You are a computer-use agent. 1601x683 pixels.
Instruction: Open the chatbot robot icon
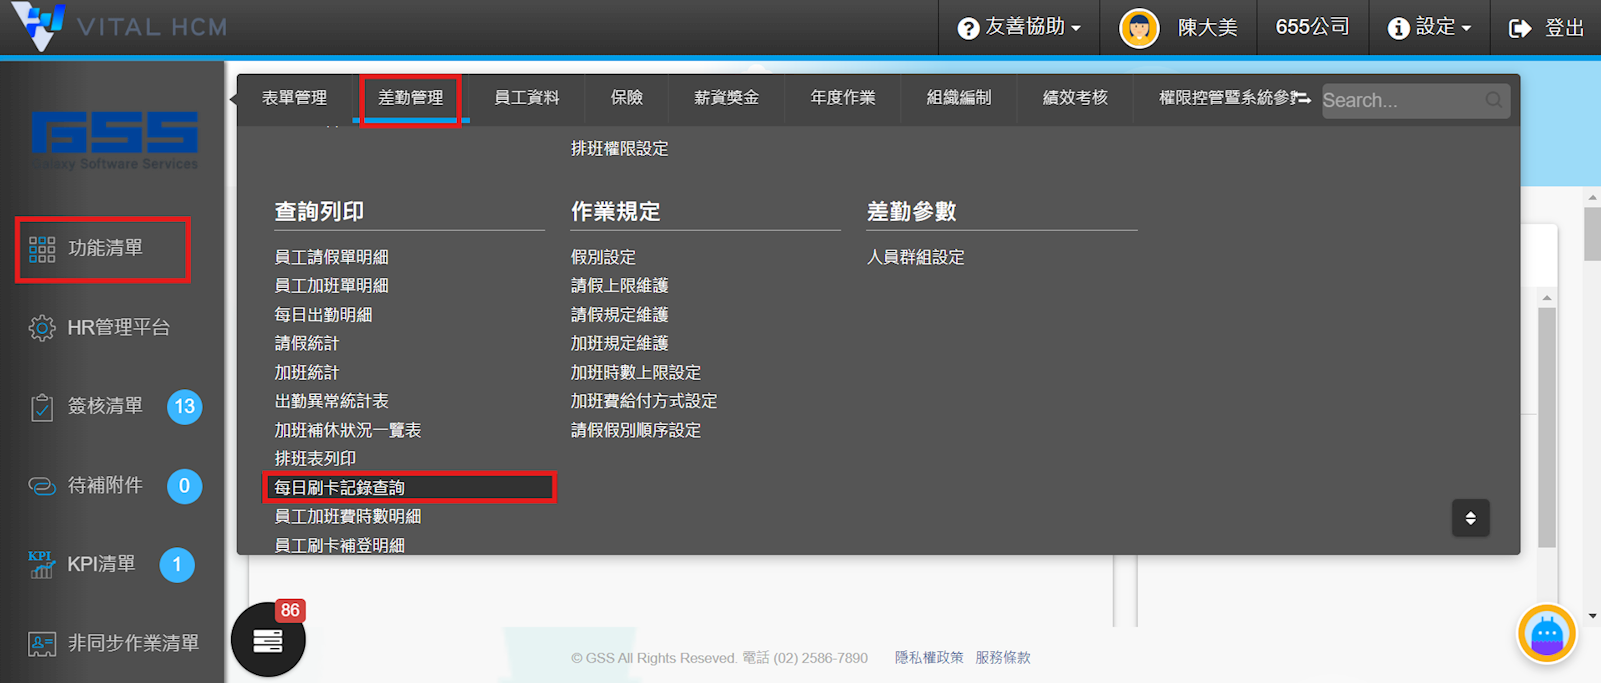(1546, 634)
